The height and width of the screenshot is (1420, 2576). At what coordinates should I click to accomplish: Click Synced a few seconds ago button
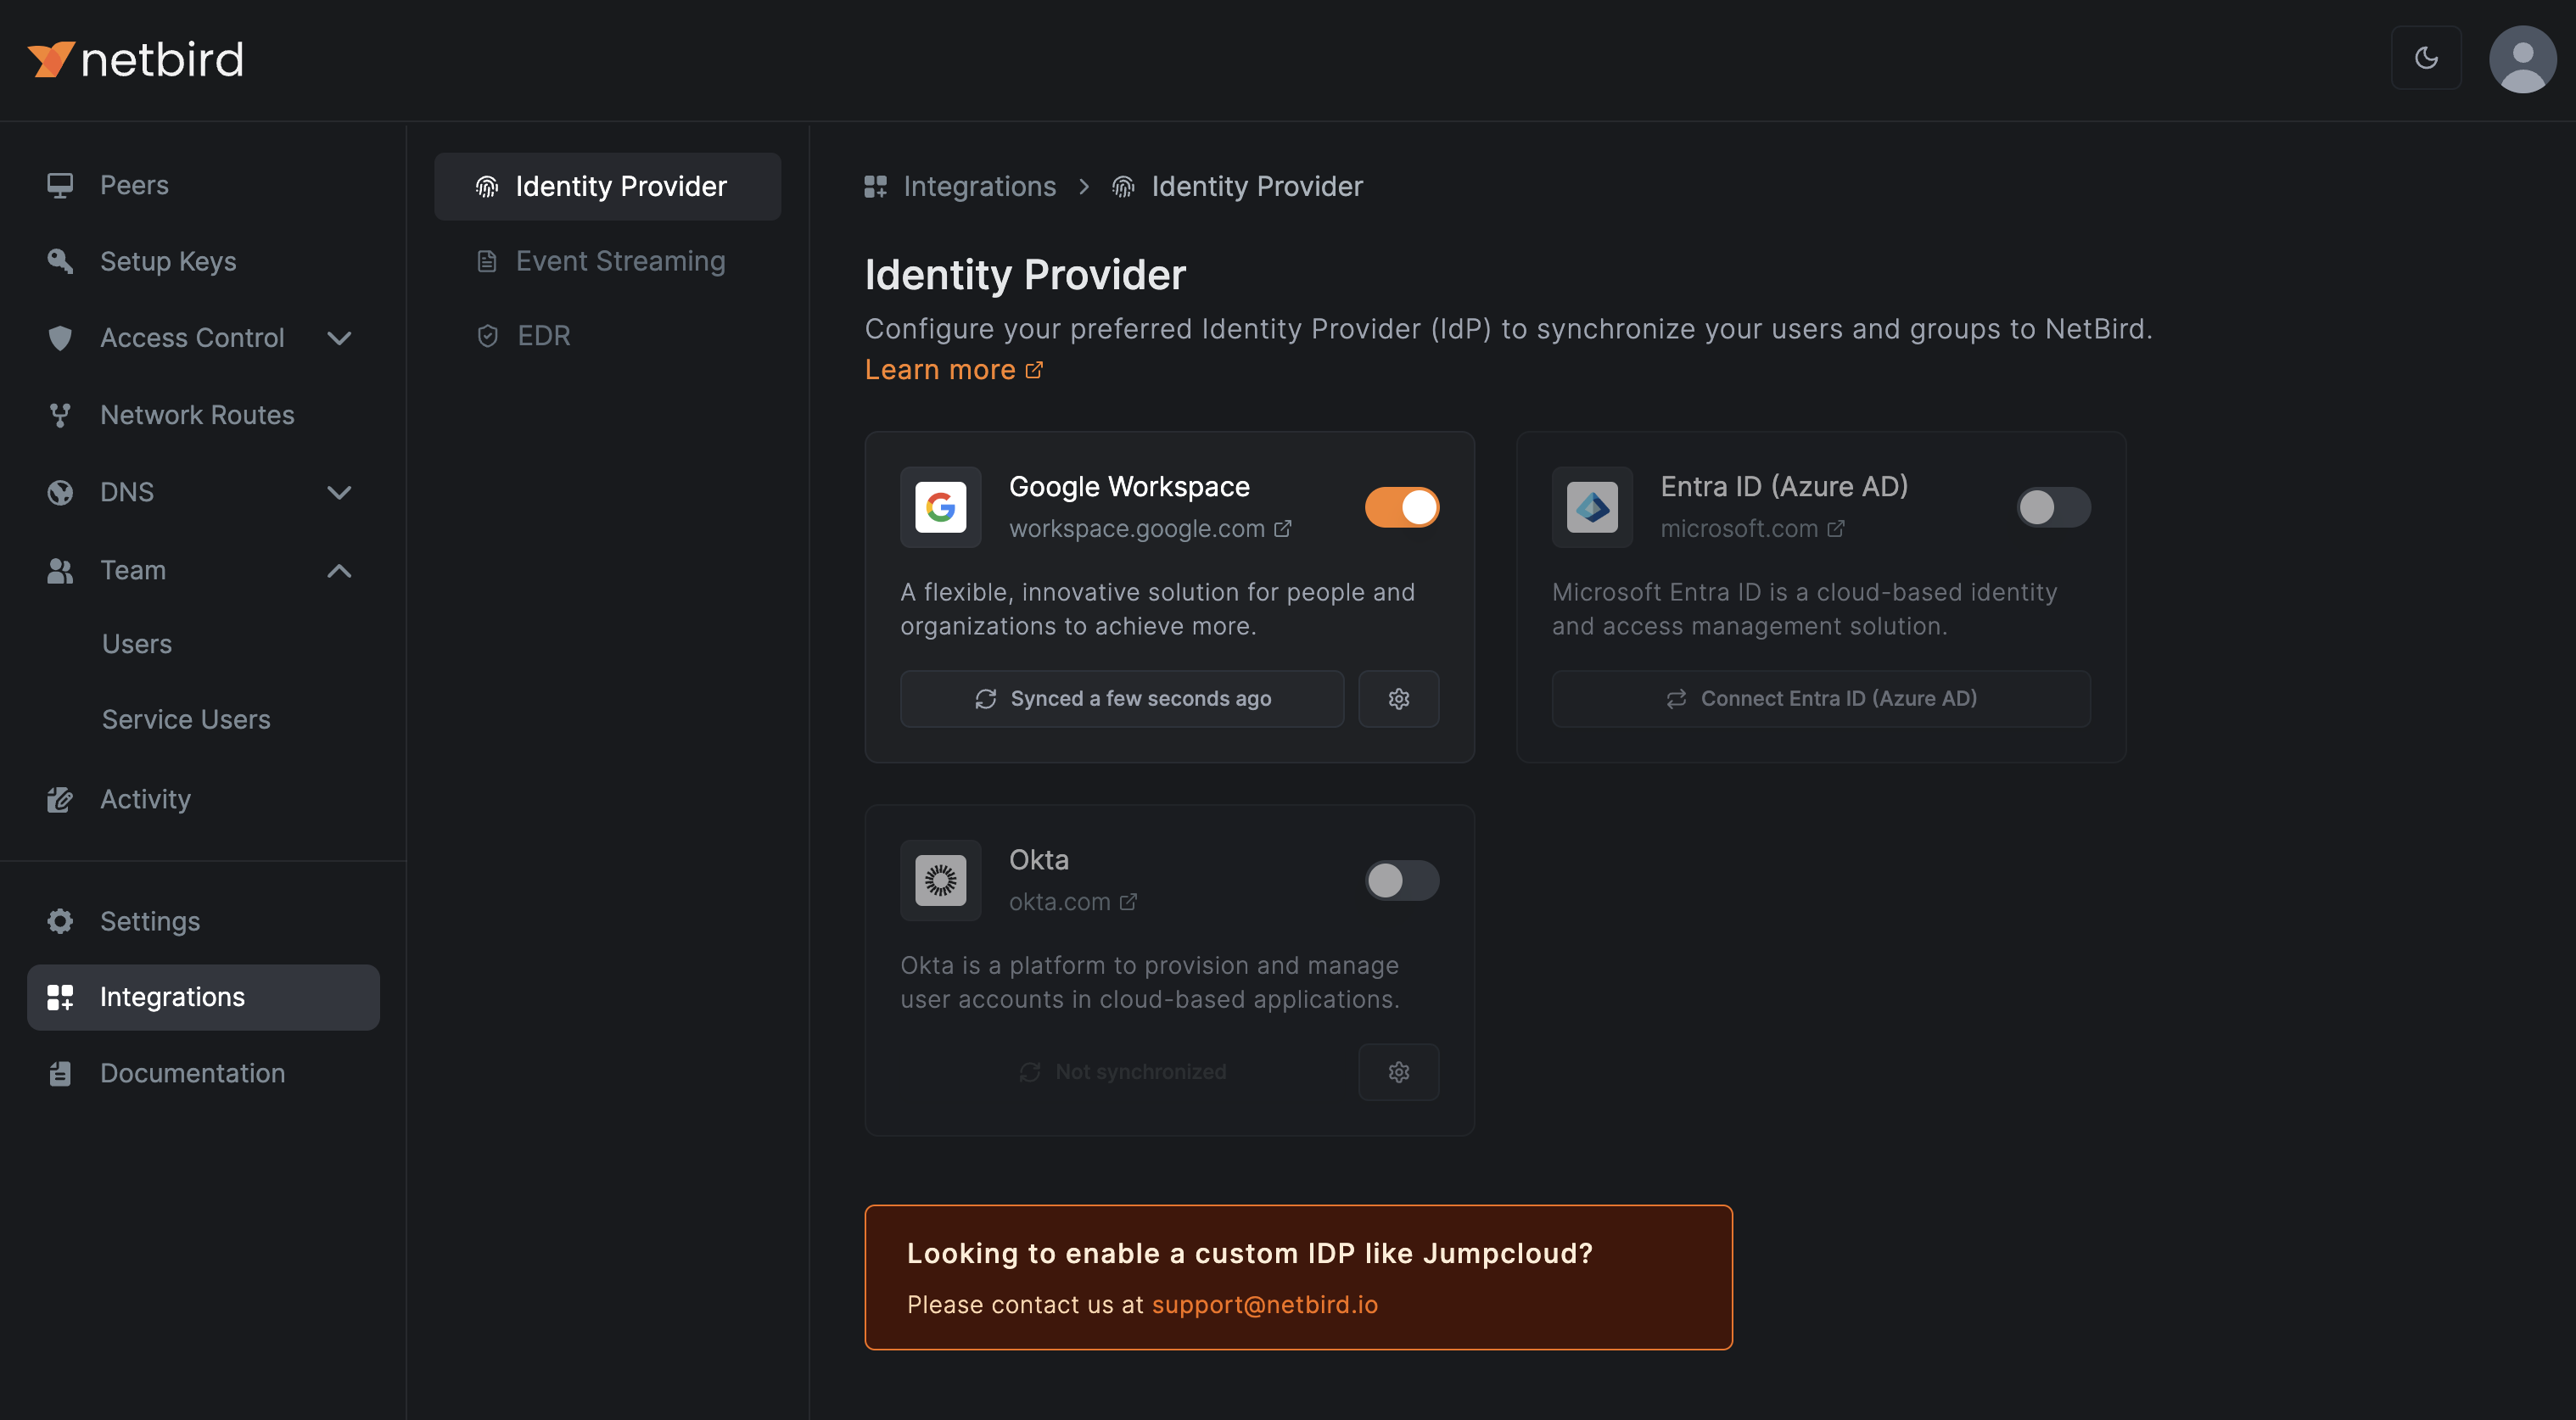1121,698
